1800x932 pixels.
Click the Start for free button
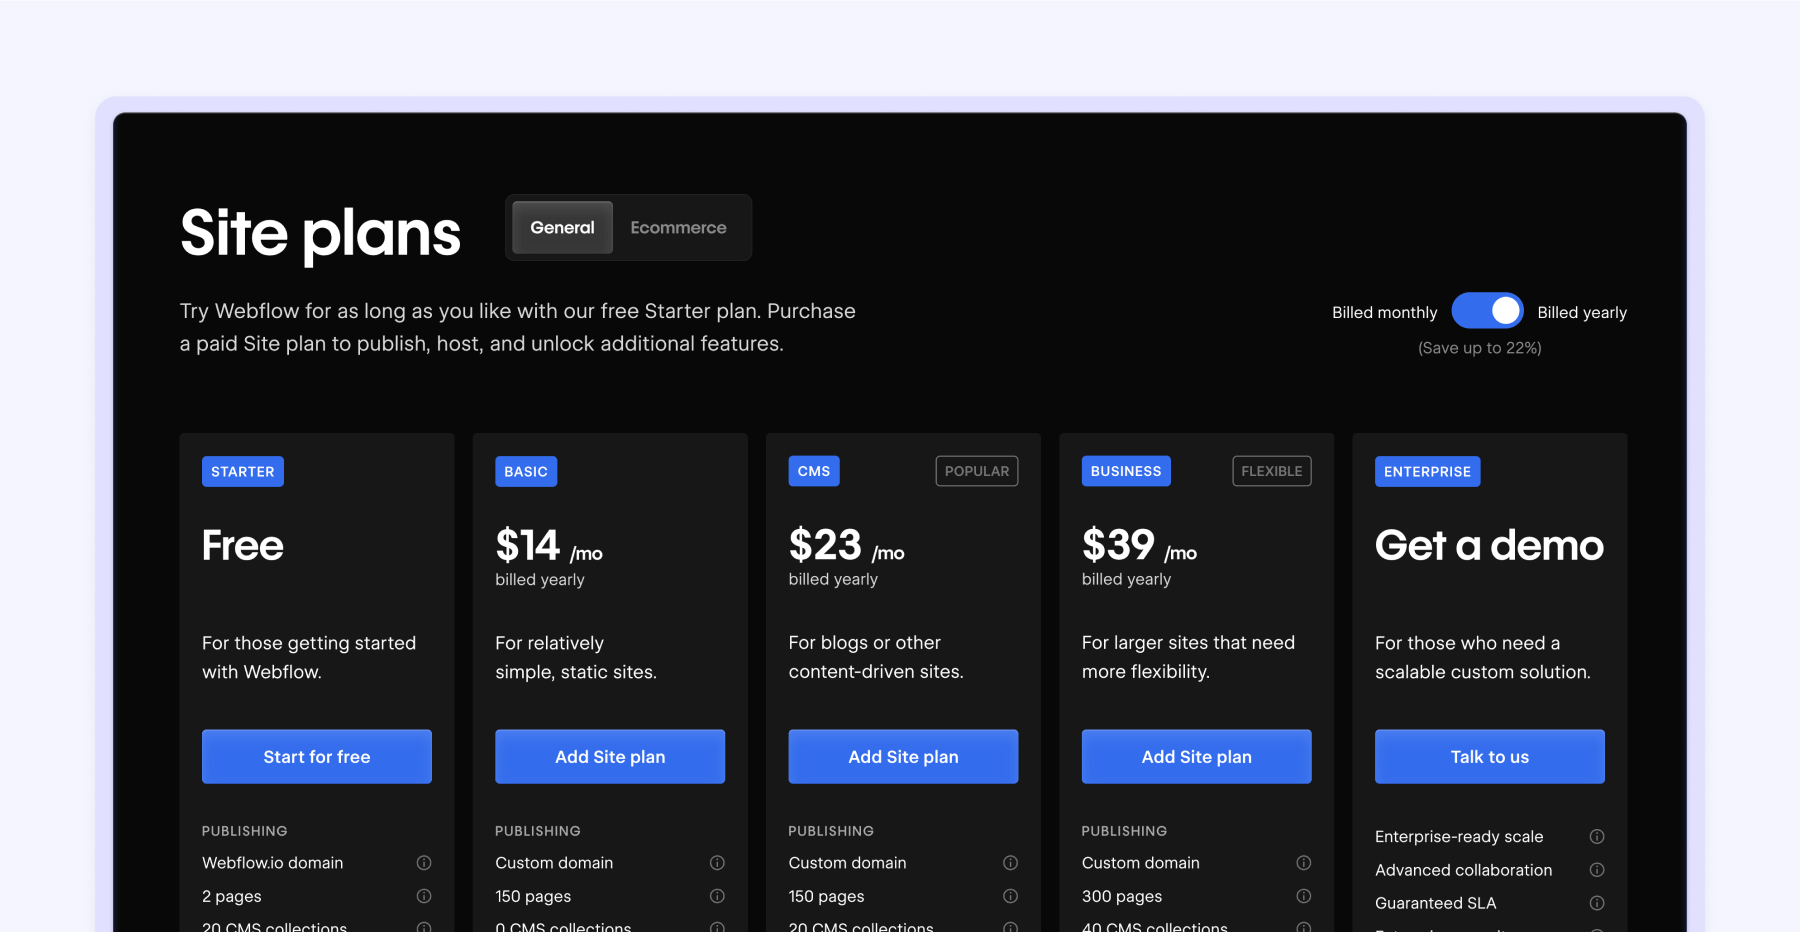(317, 757)
